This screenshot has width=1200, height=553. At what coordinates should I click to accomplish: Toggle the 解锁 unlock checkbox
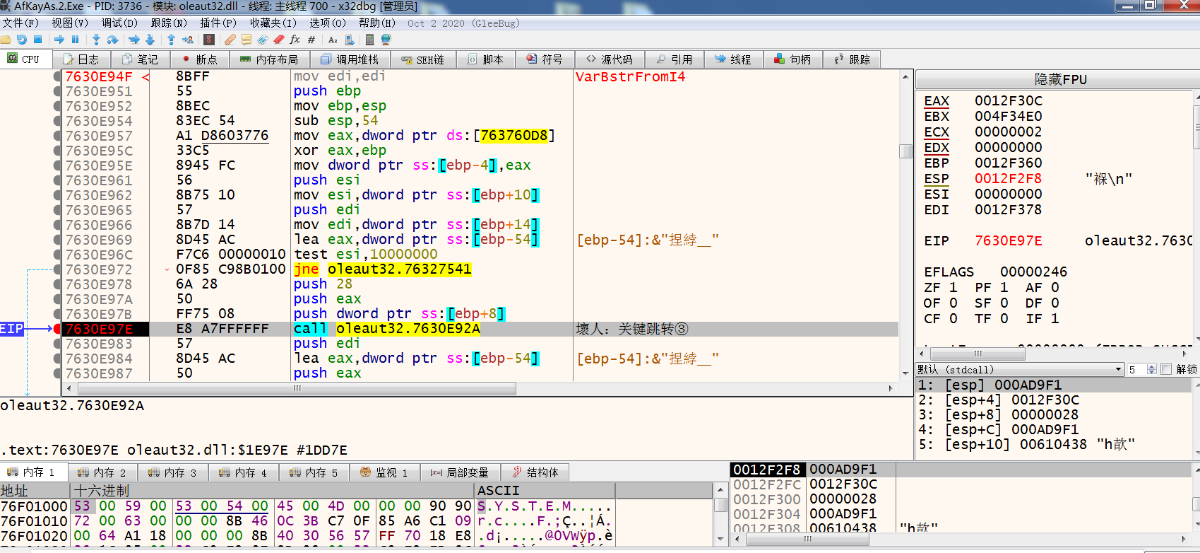click(x=1168, y=369)
